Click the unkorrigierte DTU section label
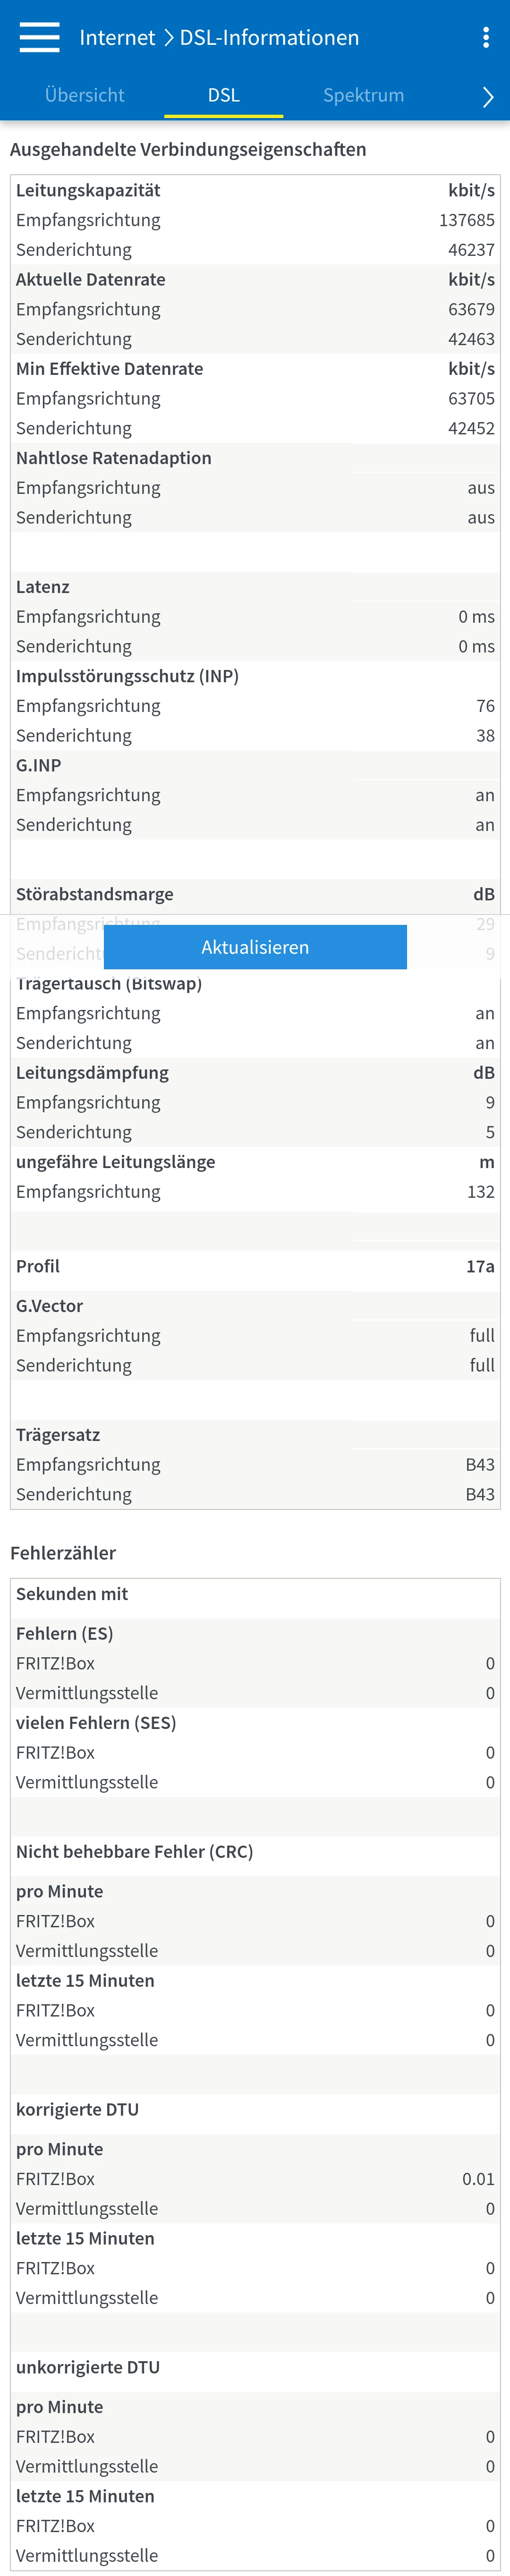Image resolution: width=510 pixels, height=2576 pixels. tap(88, 2368)
